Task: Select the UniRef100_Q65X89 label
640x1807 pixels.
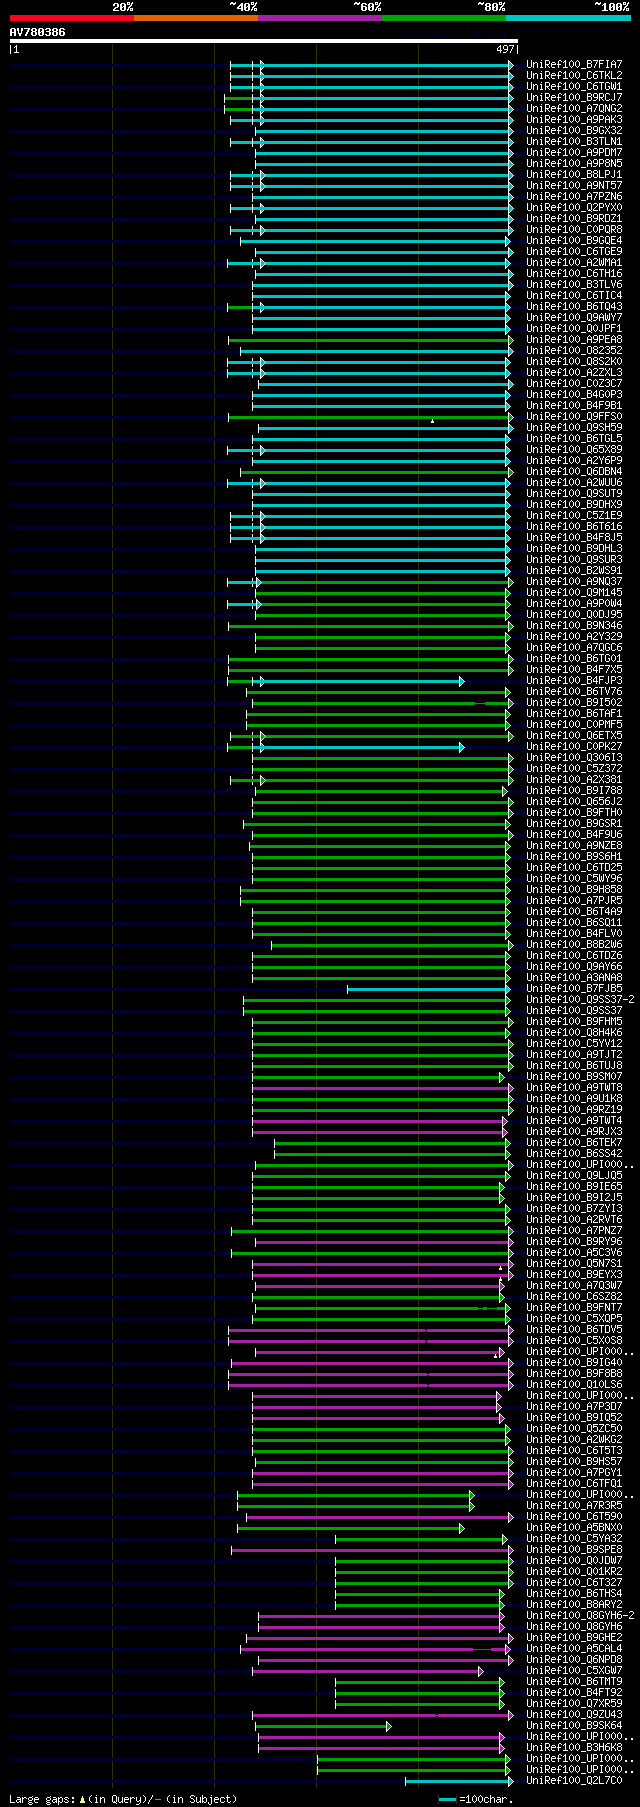Action: tap(574, 450)
